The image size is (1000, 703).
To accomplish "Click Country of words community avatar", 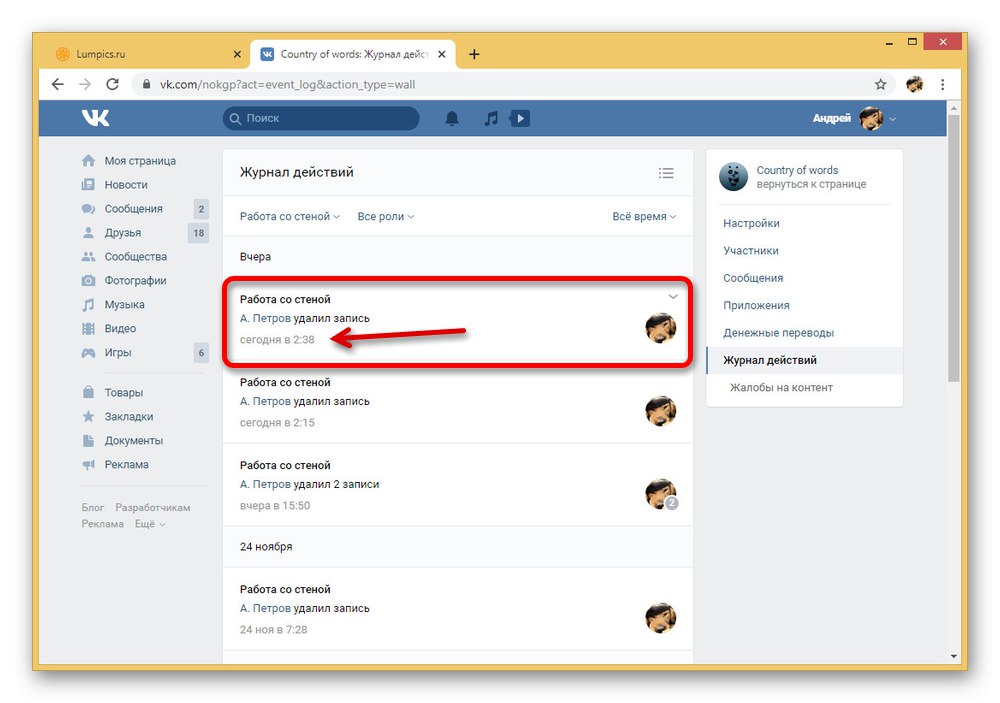I will pos(733,177).
